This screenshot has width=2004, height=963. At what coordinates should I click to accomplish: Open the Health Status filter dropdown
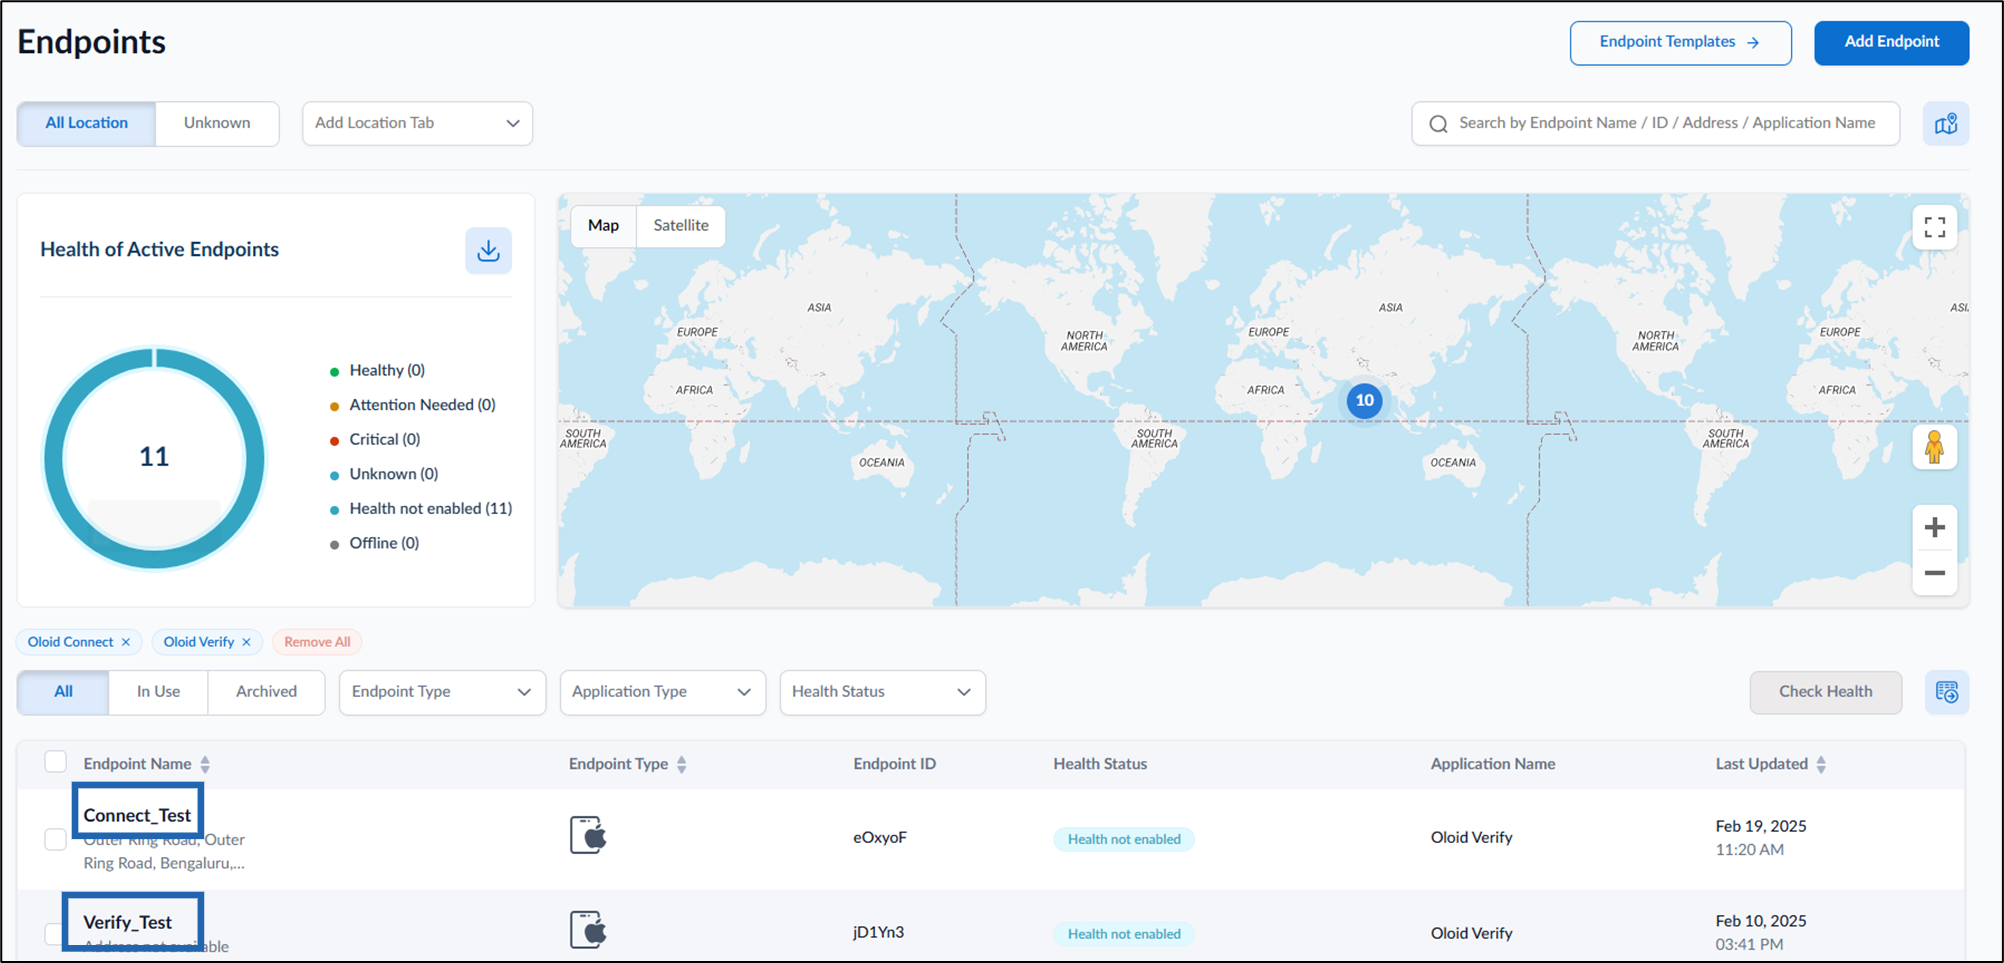click(x=882, y=692)
